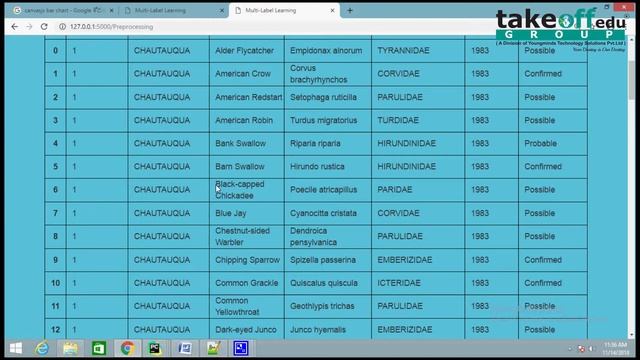Select the 'Bank Swallow' cell
The image size is (640, 360).
tap(247, 144)
